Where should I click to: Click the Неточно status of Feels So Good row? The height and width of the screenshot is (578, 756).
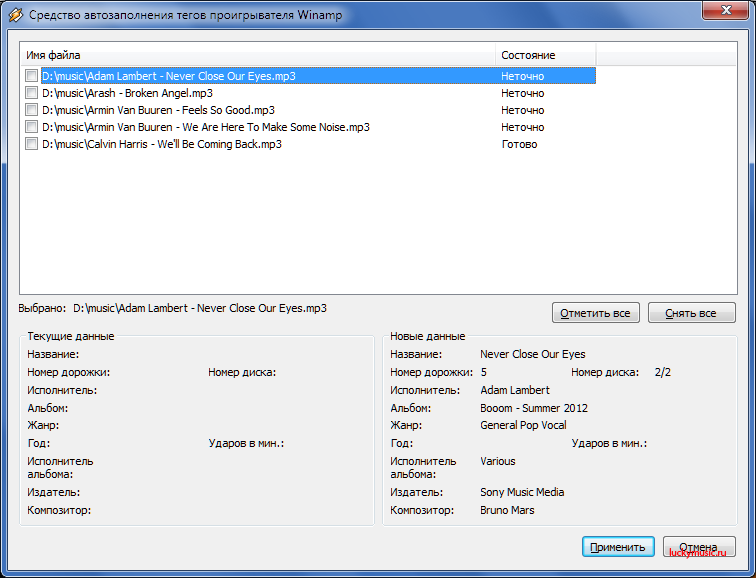click(x=523, y=110)
